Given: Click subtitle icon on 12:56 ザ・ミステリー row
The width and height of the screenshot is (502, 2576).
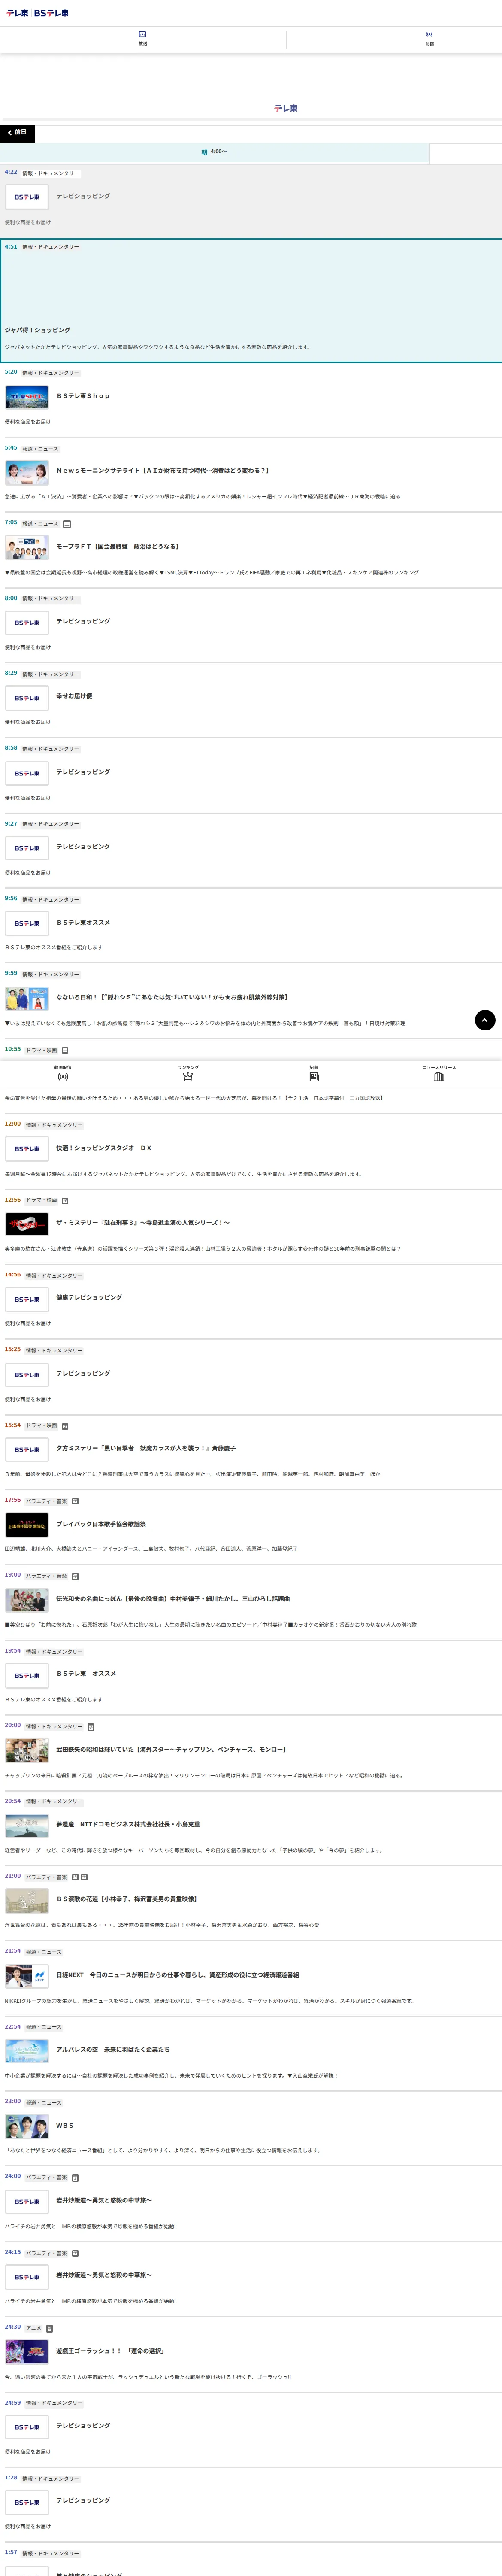Looking at the screenshot, I should pyautogui.click(x=65, y=1200).
